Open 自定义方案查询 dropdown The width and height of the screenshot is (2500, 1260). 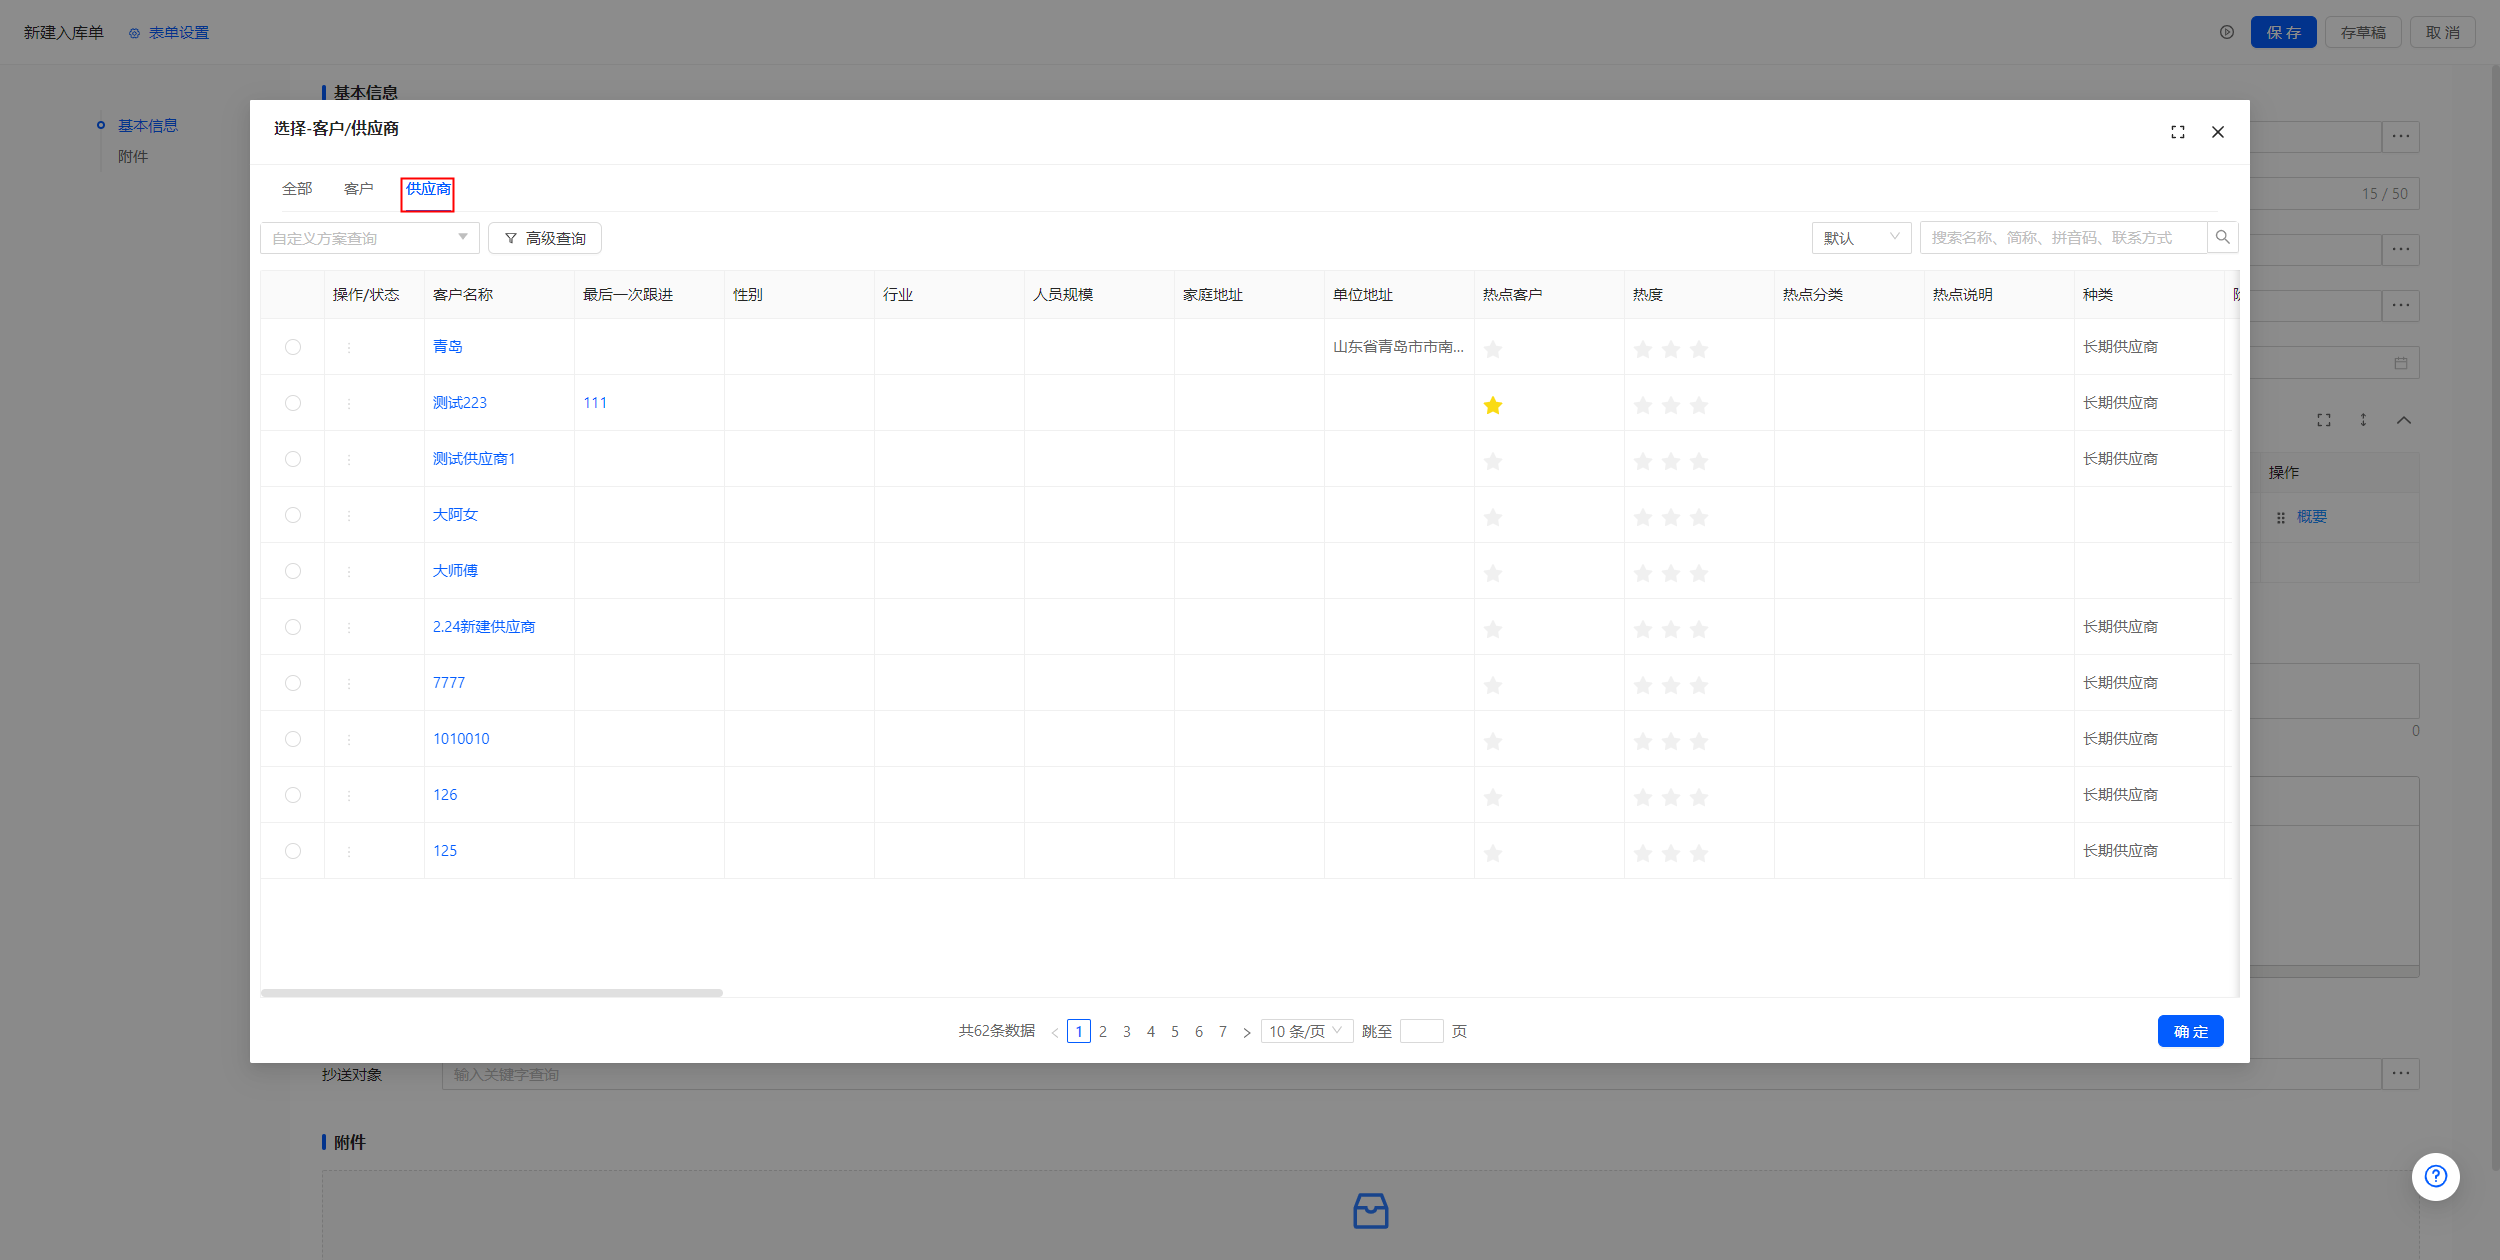pyautogui.click(x=369, y=238)
